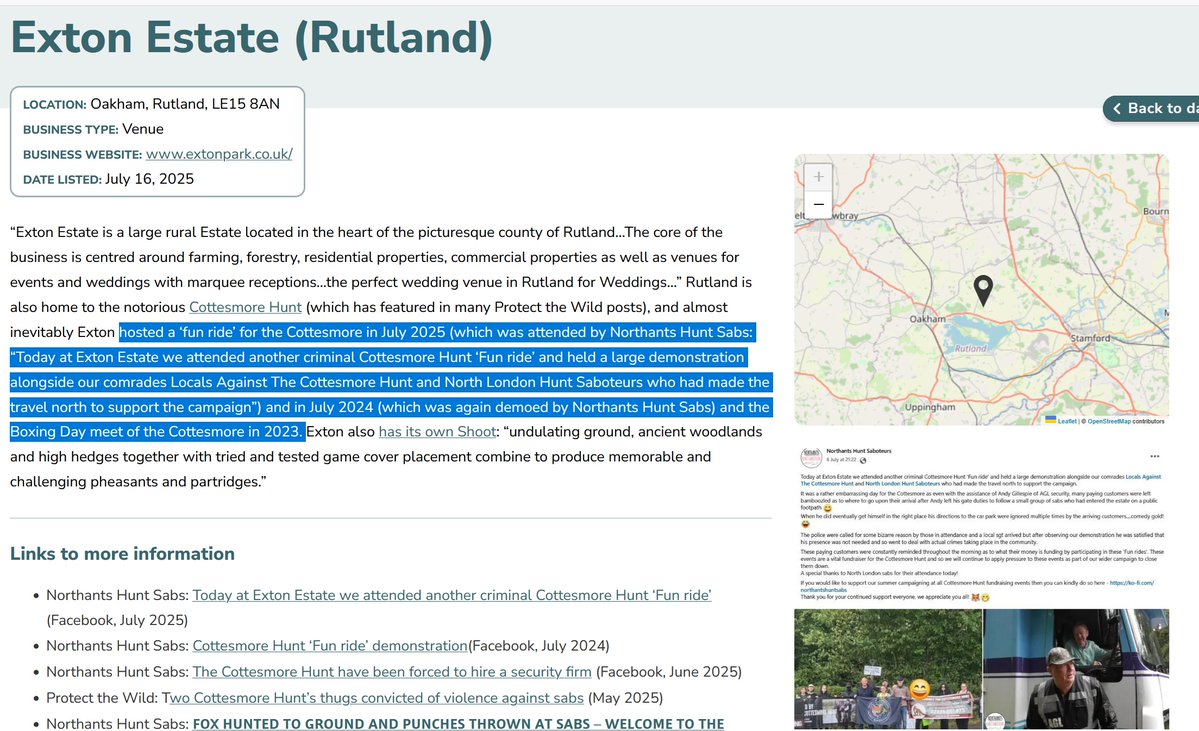Screen dimensions: 1199x731
Task: Click the Facebook post text screenshot
Action: coord(982,535)
